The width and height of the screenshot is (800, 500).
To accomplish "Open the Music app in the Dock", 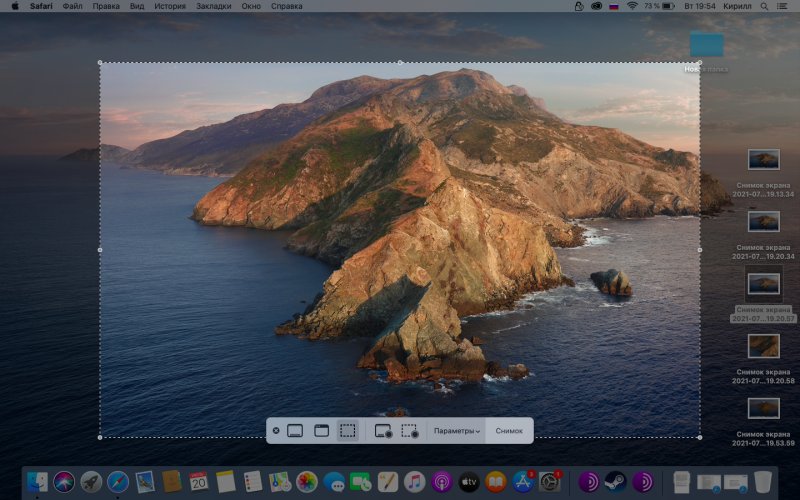I will tap(415, 482).
